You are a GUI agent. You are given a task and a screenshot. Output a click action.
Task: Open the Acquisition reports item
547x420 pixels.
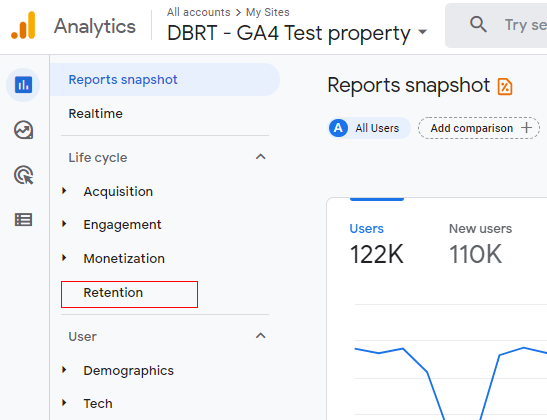coord(118,192)
